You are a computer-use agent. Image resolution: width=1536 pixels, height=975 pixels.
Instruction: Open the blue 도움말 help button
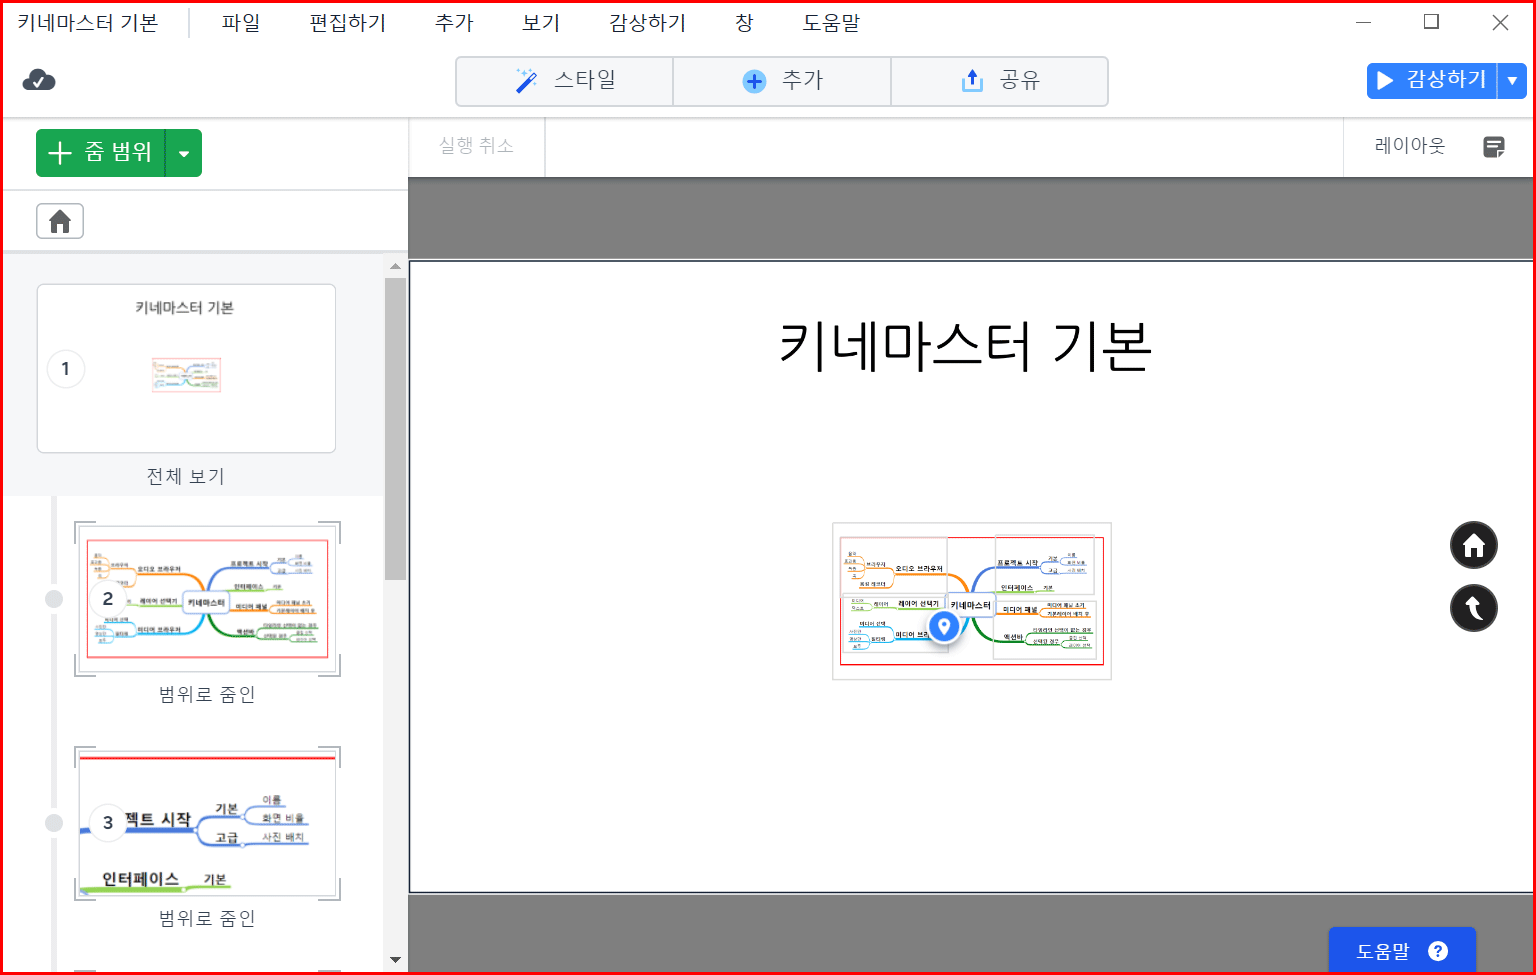[x=1402, y=951]
